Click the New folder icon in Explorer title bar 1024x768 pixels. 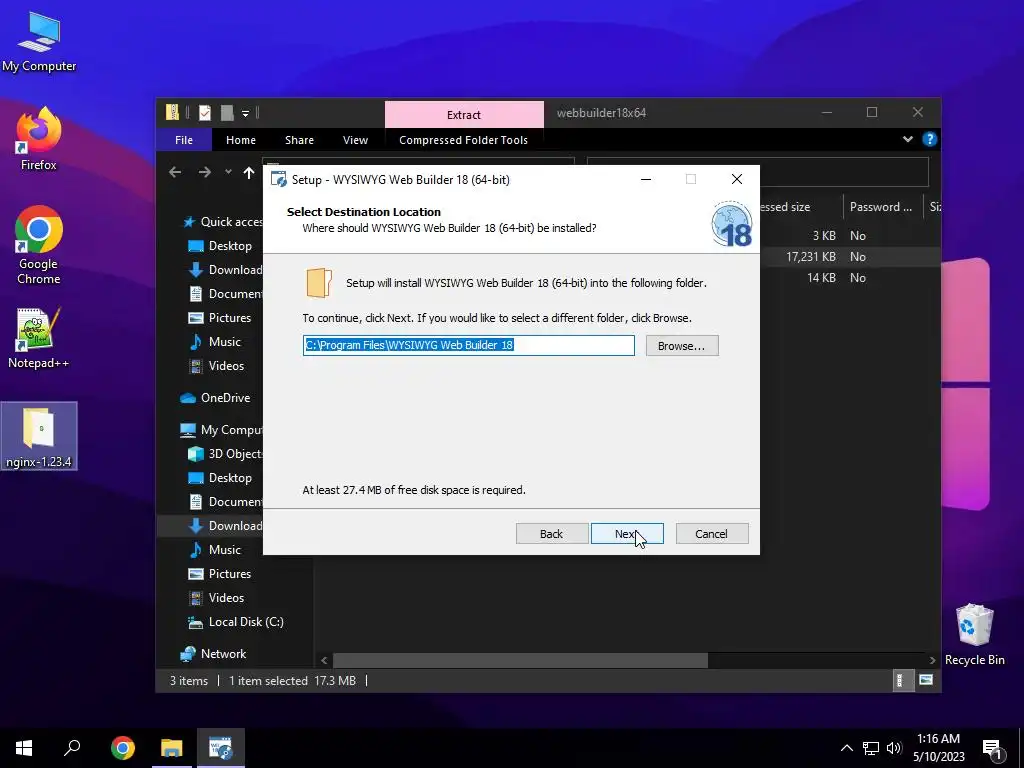pyautogui.click(x=227, y=113)
